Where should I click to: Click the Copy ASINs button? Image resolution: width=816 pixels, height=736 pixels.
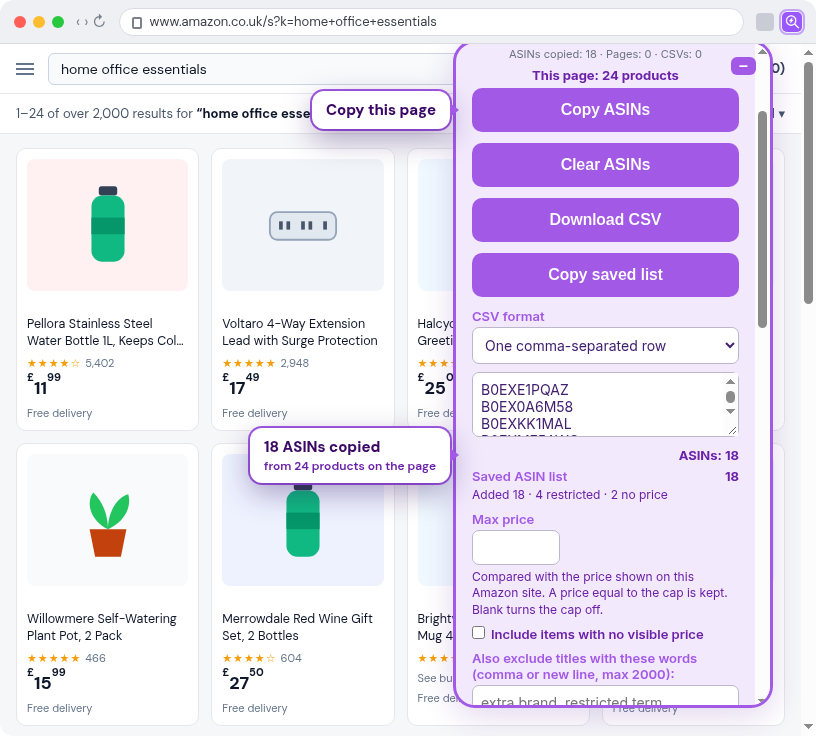tap(605, 110)
